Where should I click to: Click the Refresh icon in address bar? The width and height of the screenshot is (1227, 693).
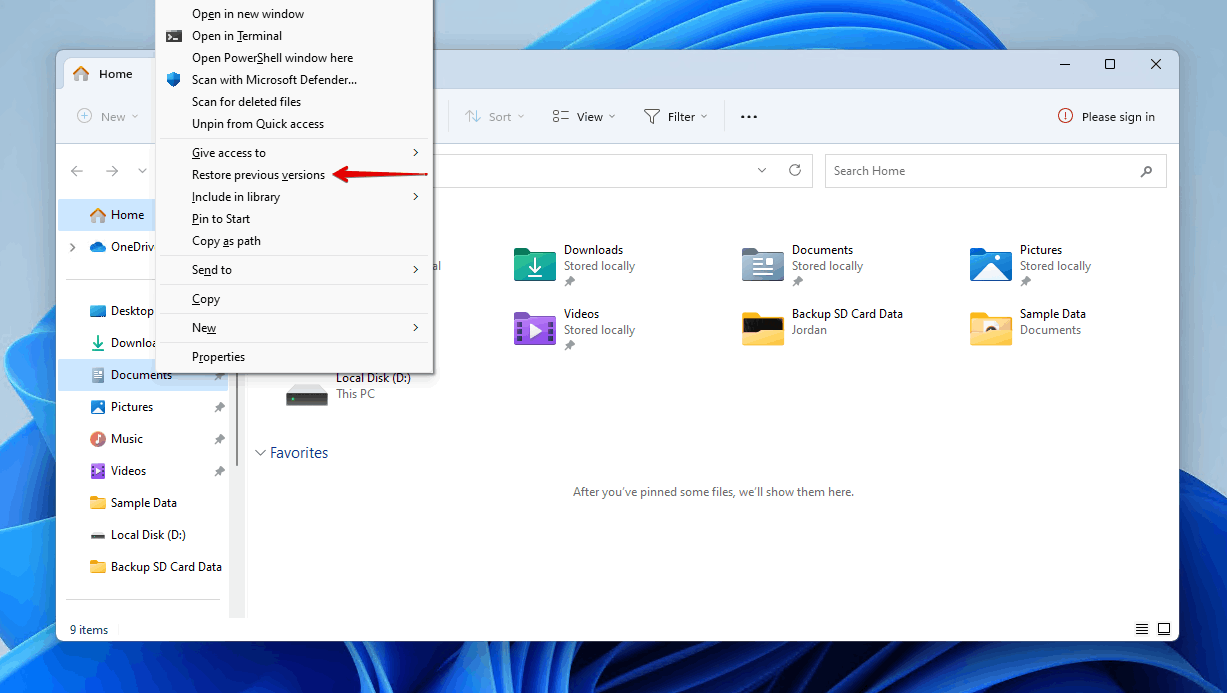[795, 171]
